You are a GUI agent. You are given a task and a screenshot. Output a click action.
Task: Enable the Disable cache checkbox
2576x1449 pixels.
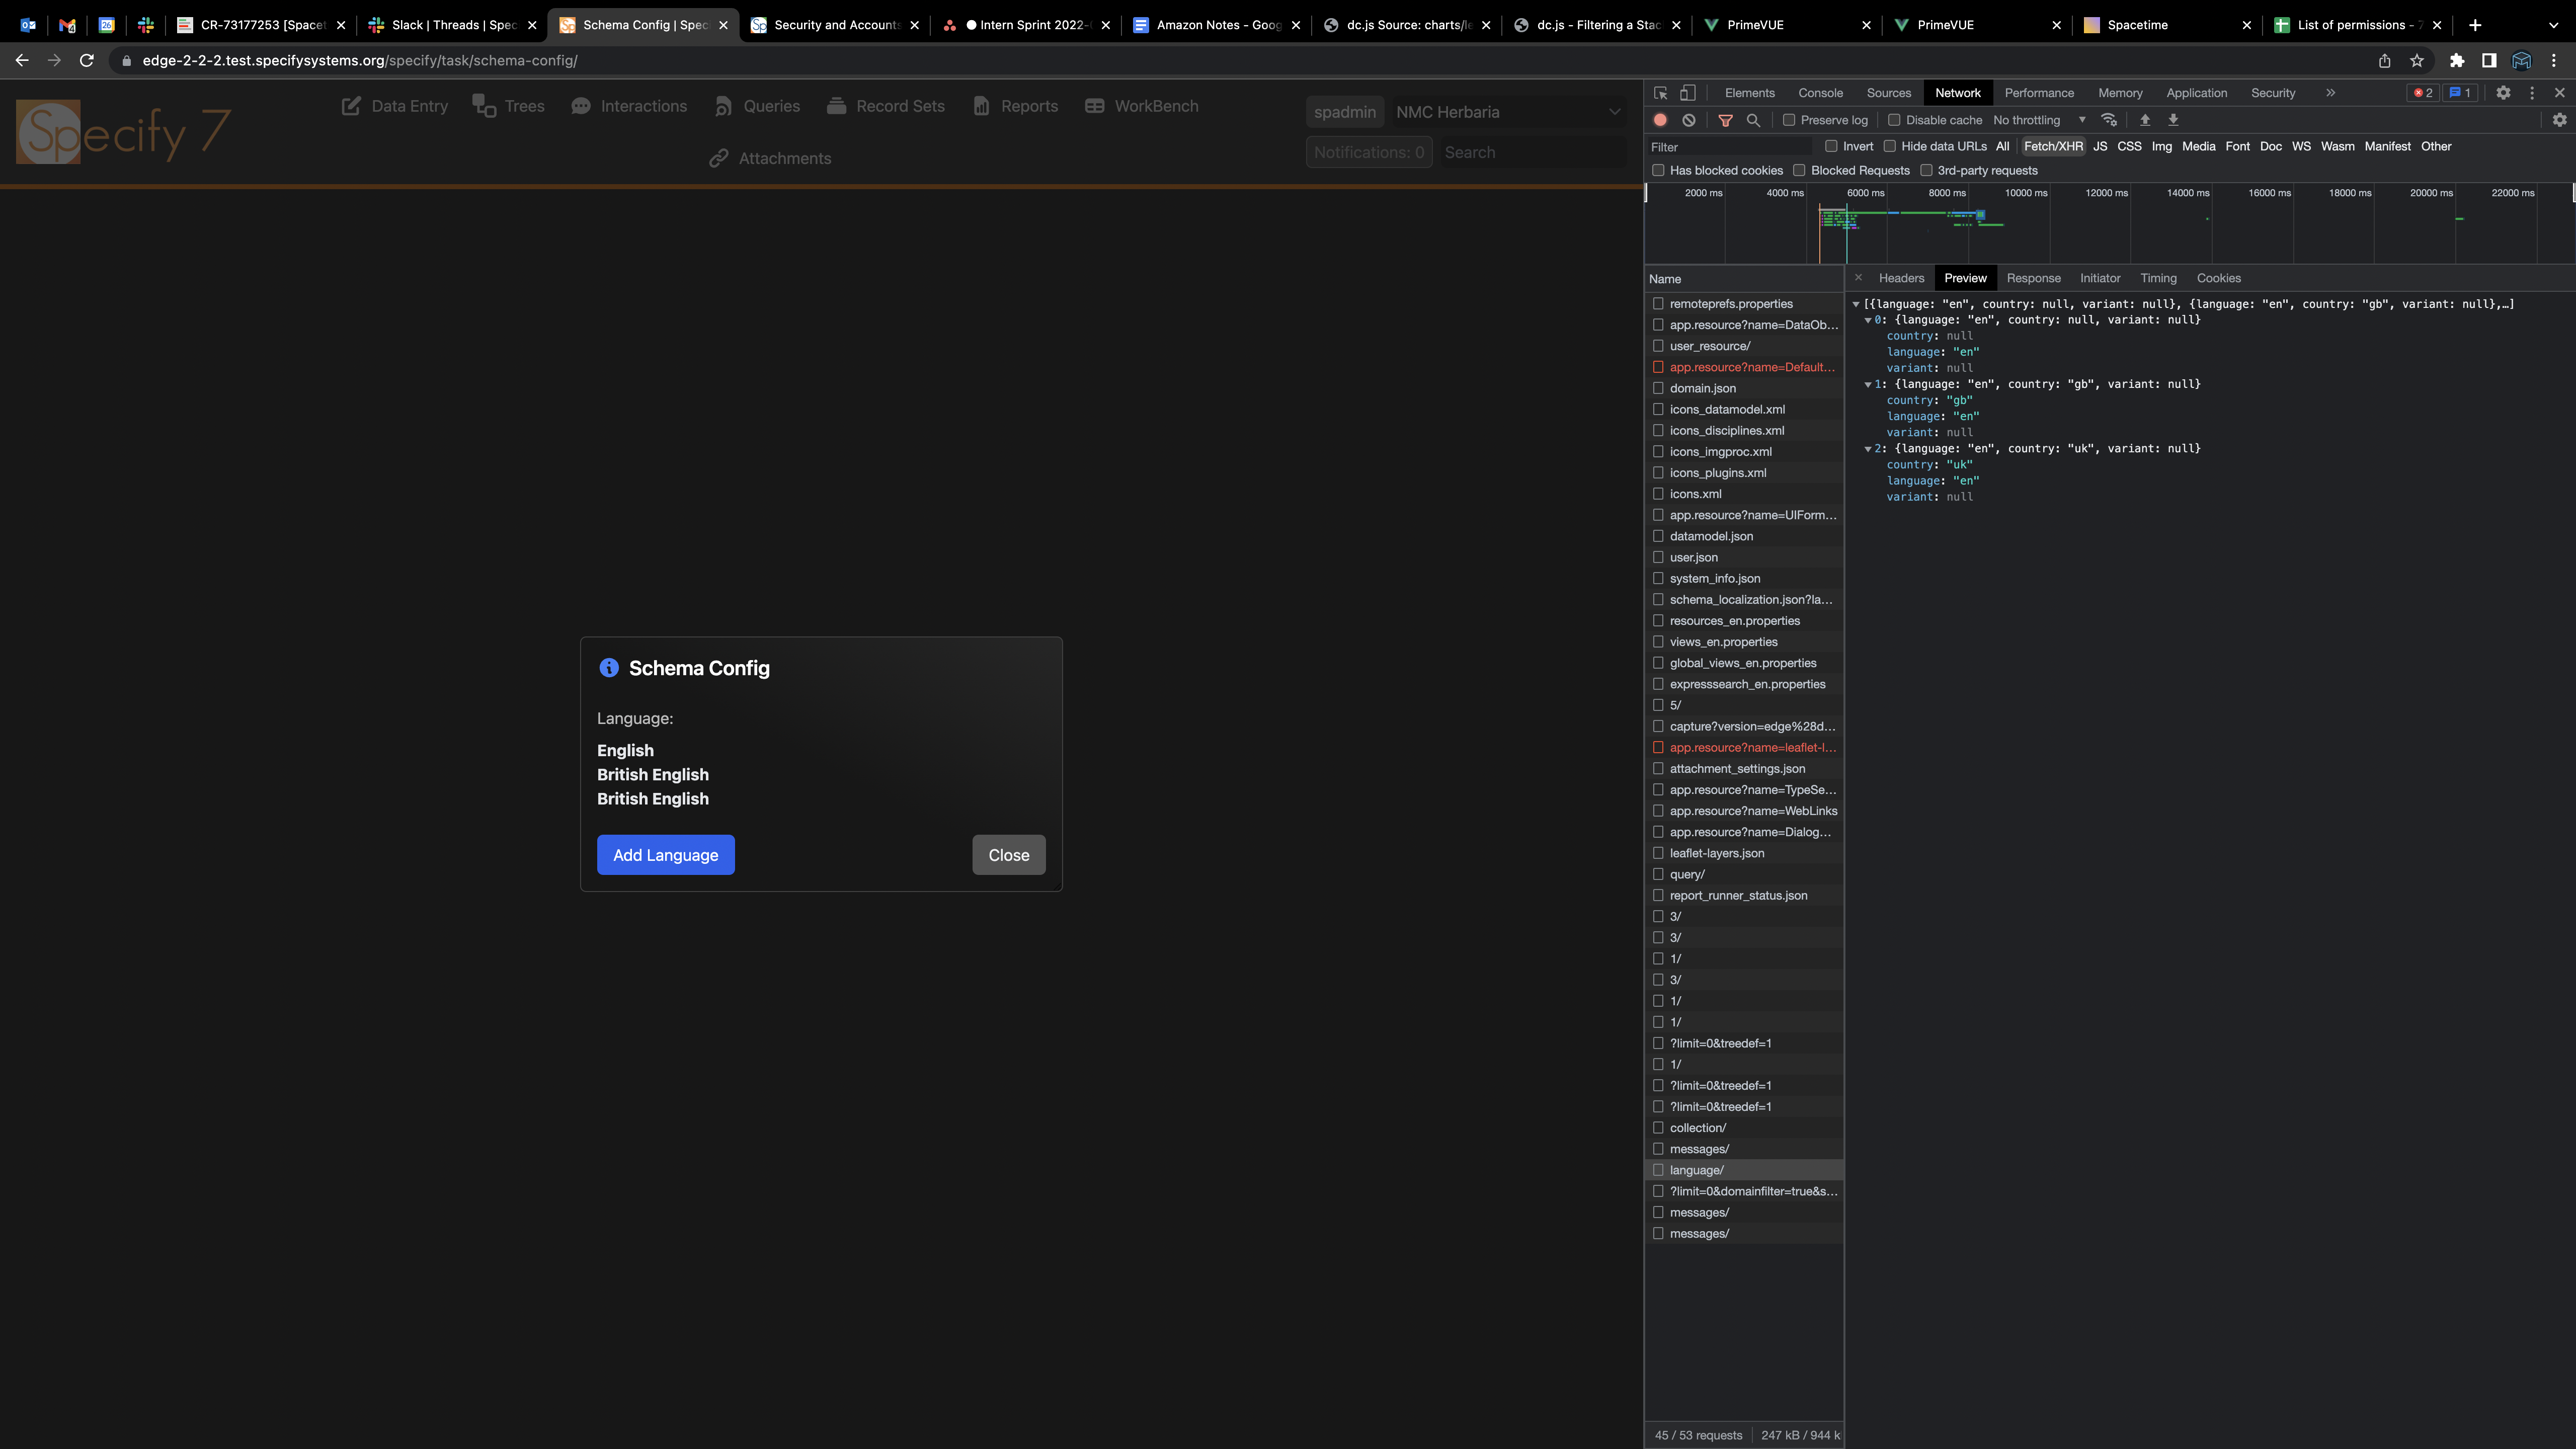[1894, 120]
